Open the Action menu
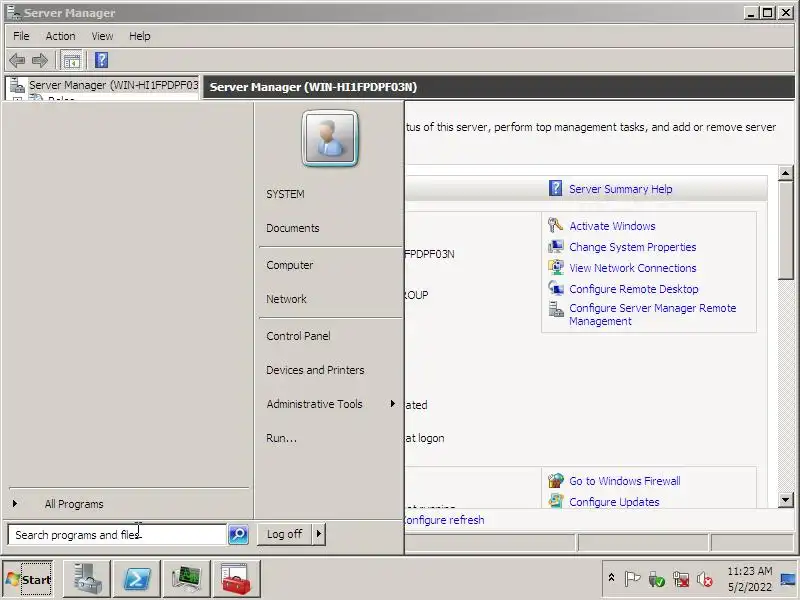Image resolution: width=800 pixels, height=600 pixels. point(60,36)
